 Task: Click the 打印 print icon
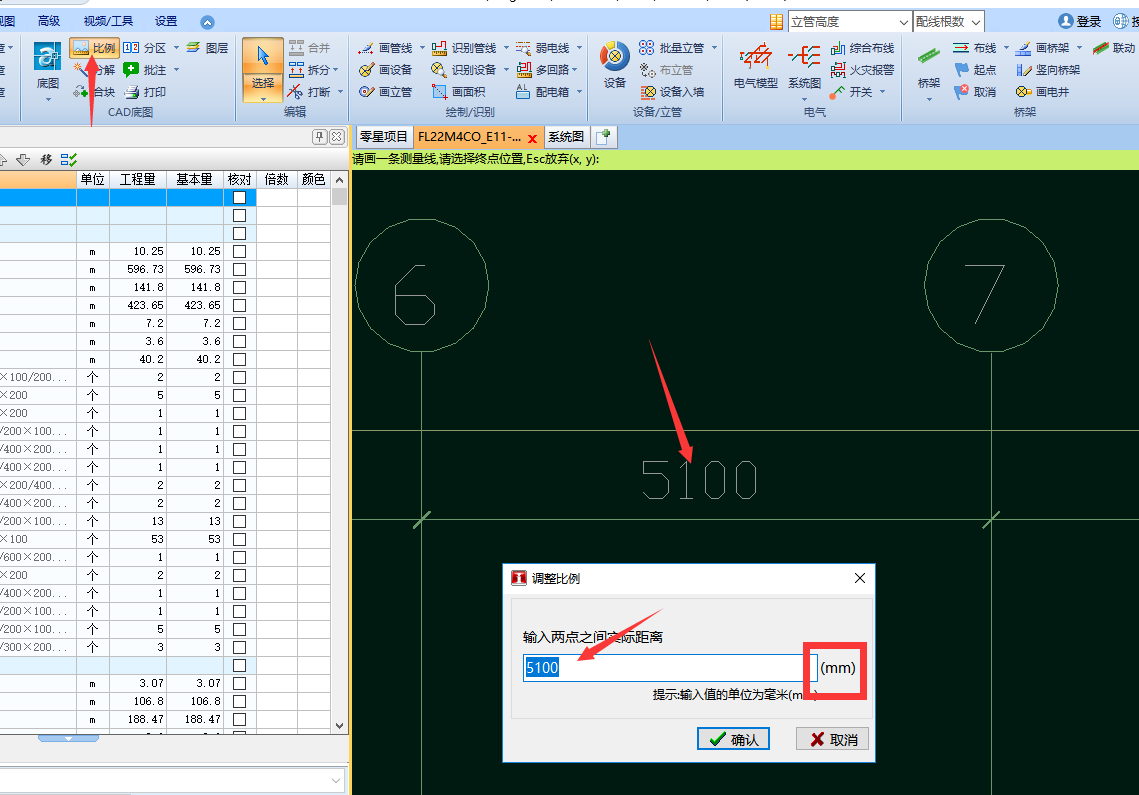144,92
